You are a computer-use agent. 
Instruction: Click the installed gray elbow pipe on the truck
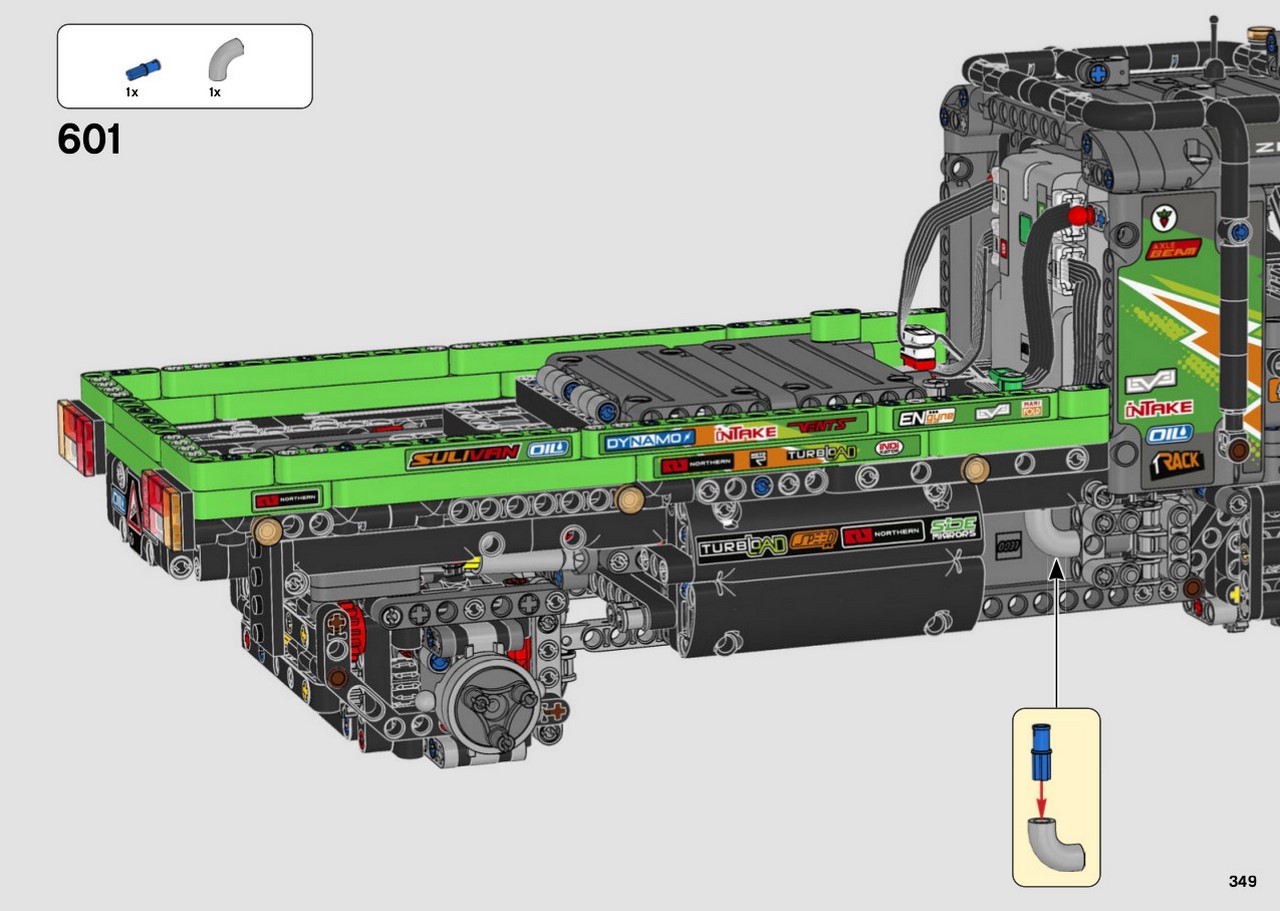click(1054, 533)
